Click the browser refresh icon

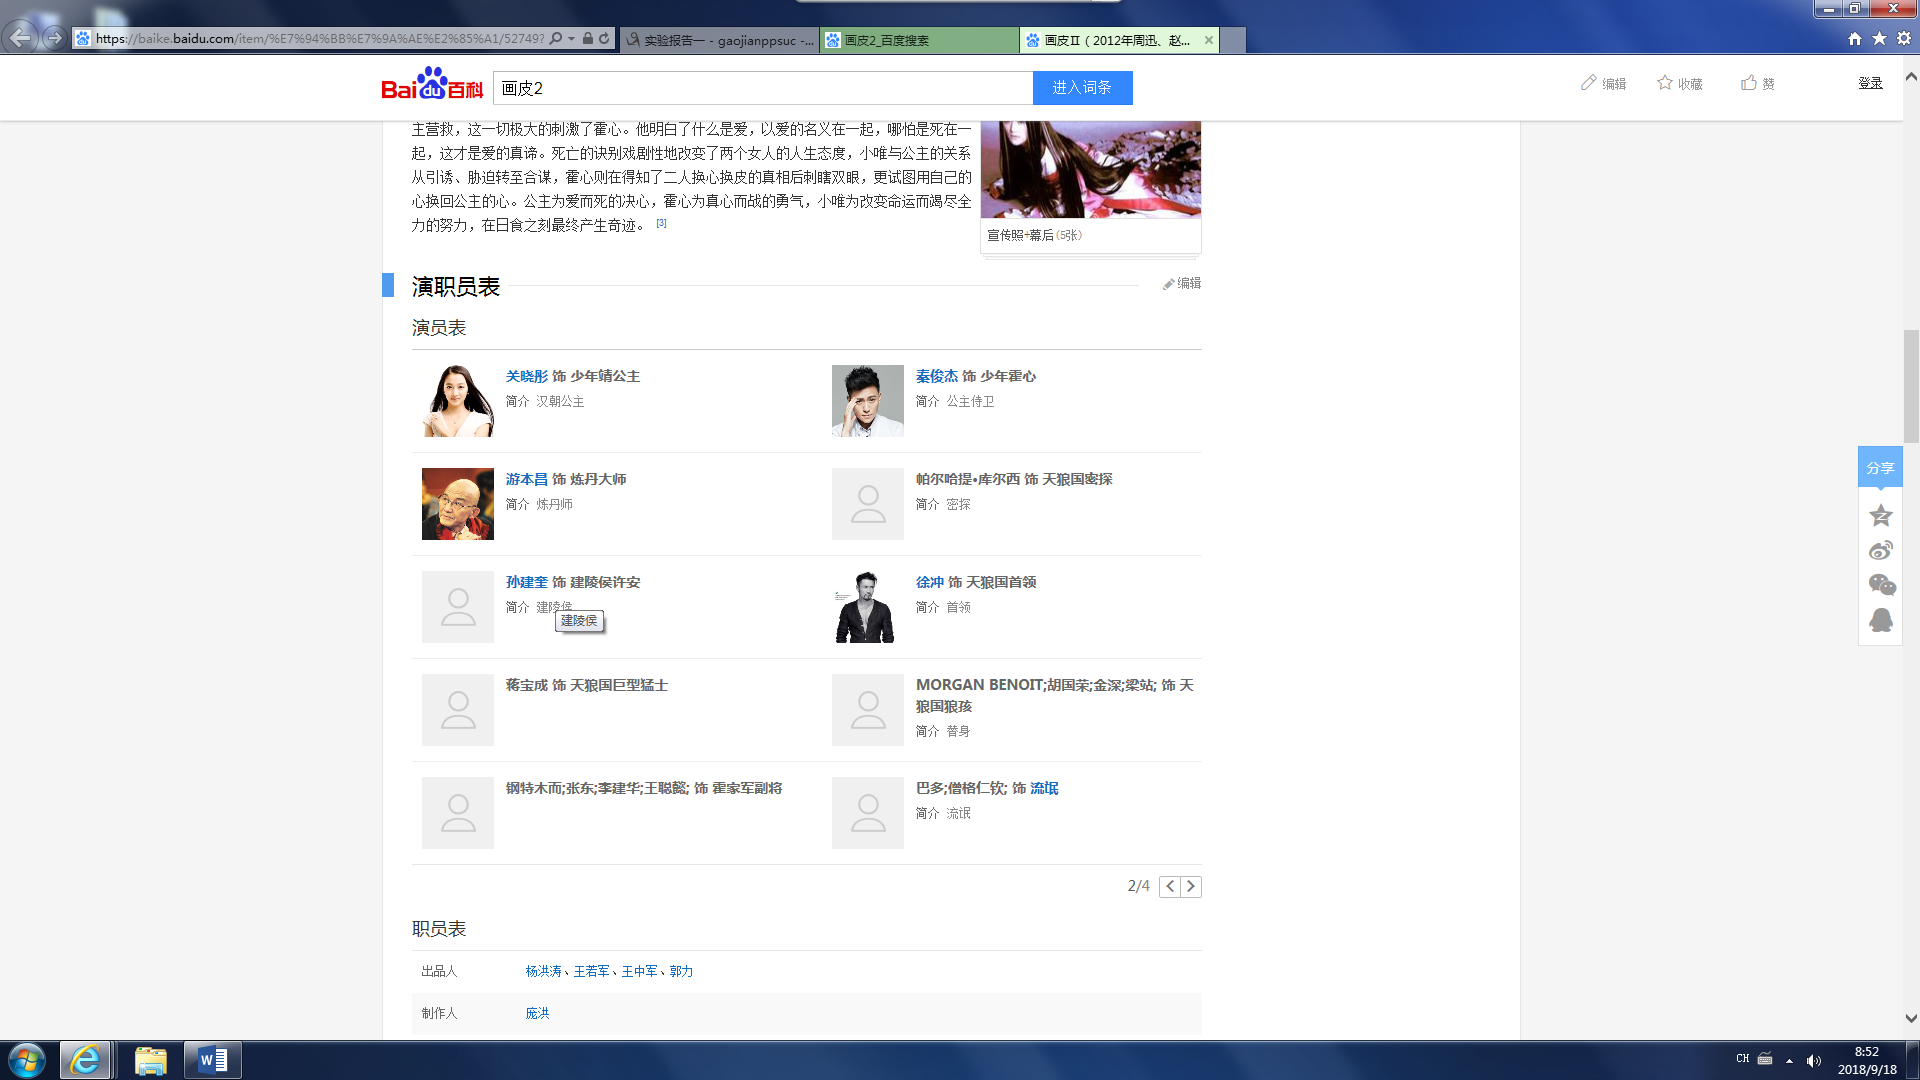click(604, 39)
